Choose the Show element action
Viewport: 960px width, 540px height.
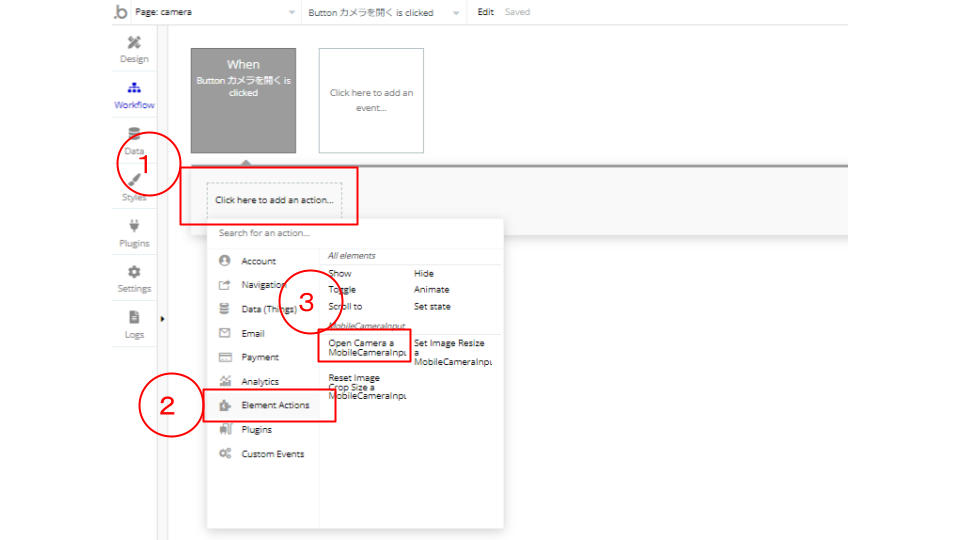(340, 274)
